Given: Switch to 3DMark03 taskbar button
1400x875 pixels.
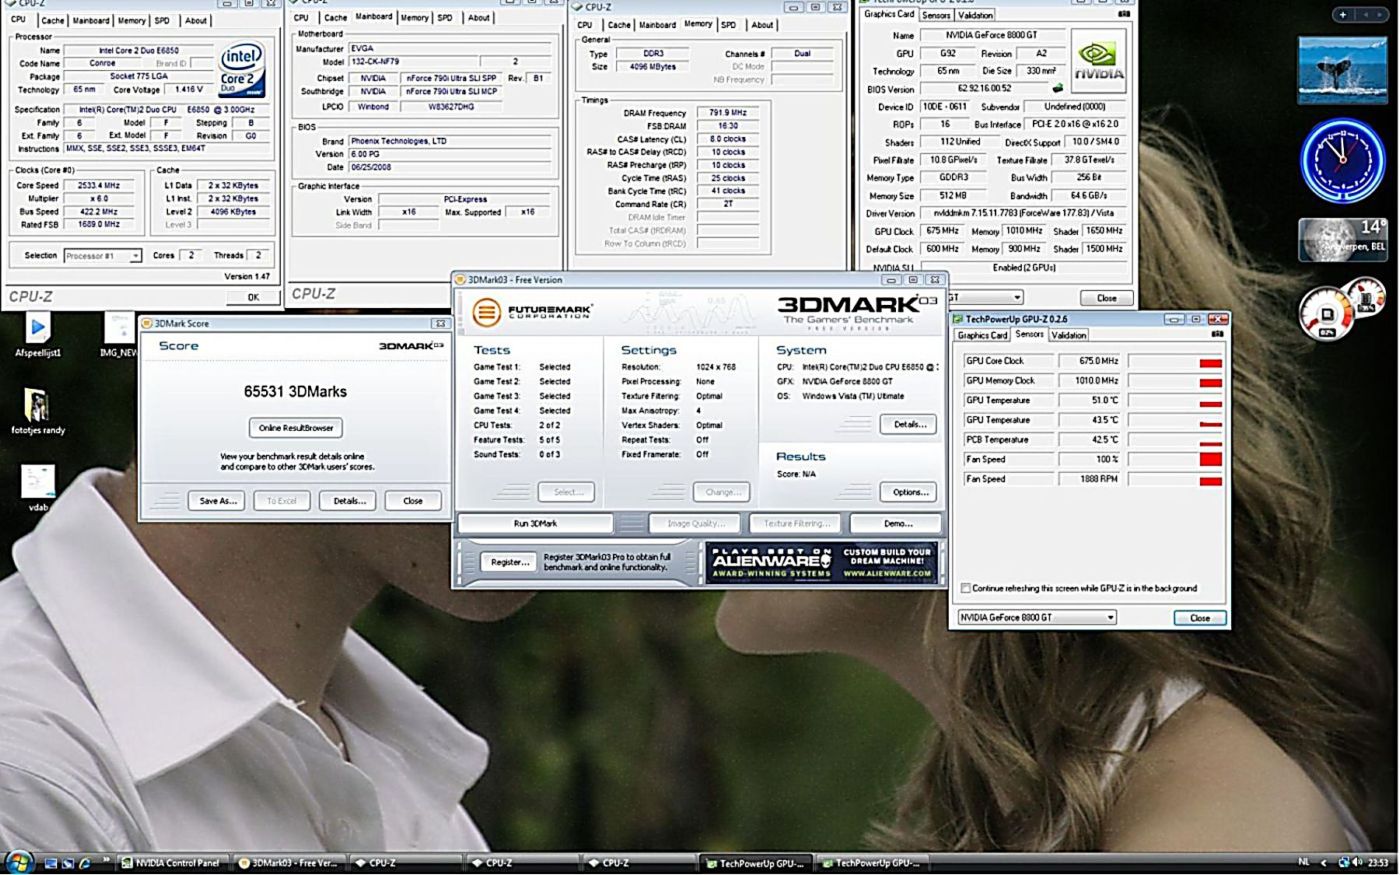Looking at the screenshot, I should click(x=289, y=863).
